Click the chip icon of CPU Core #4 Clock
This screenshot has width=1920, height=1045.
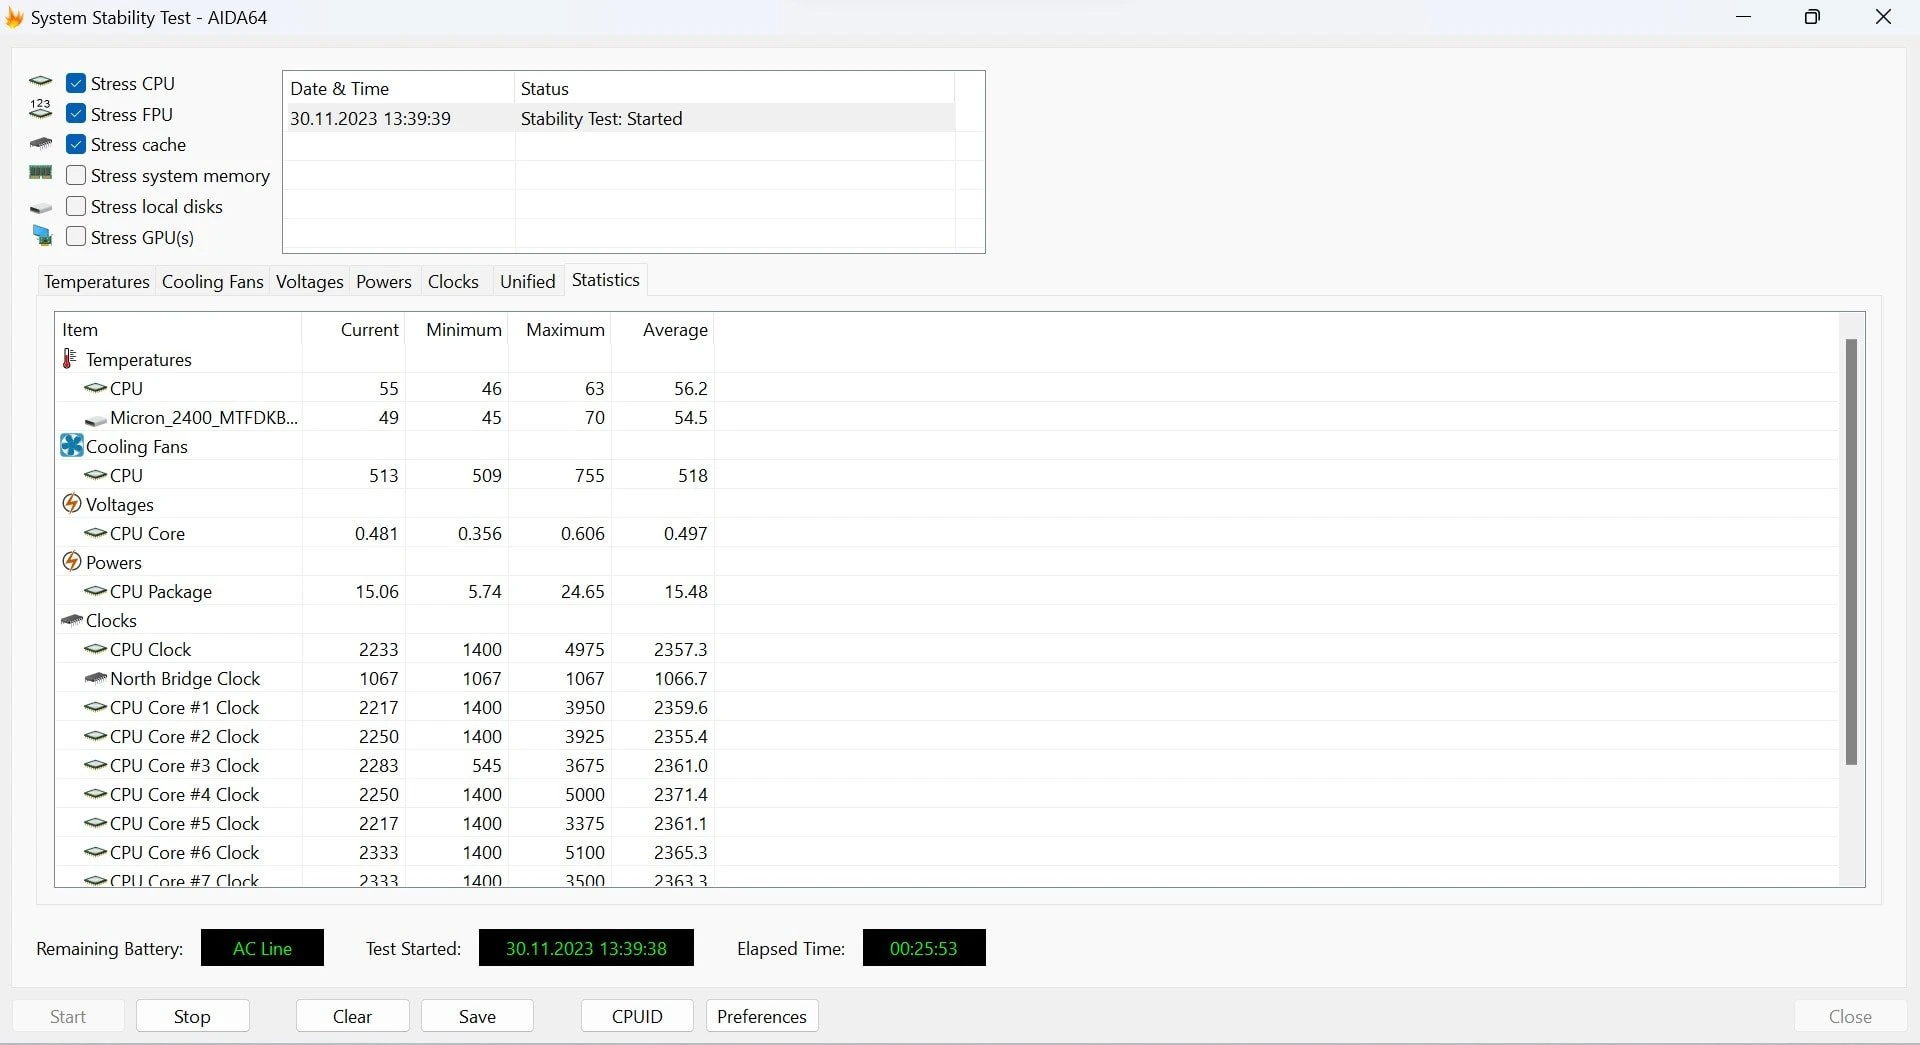pos(95,794)
